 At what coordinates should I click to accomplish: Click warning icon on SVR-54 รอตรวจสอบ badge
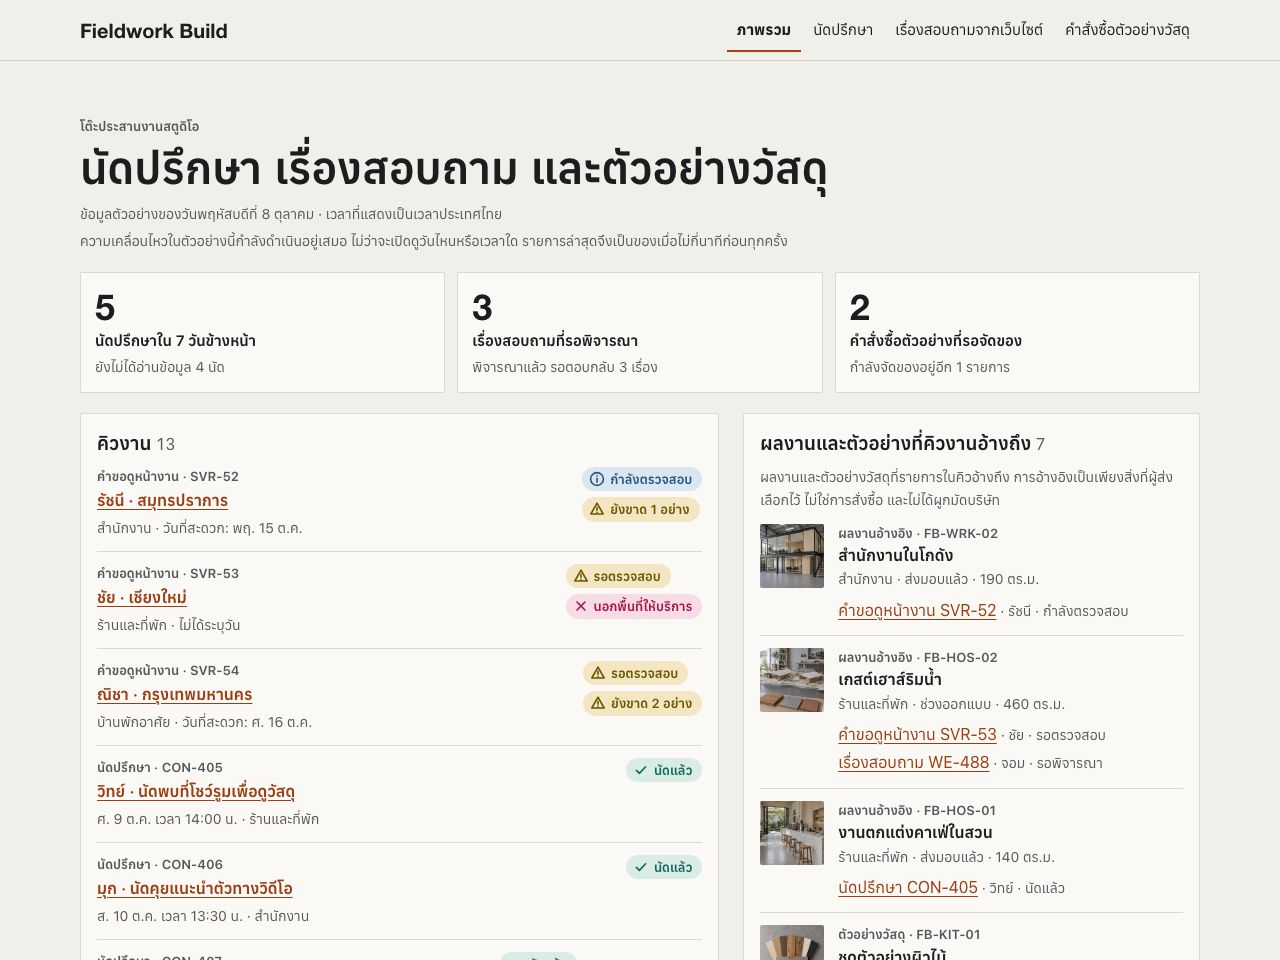[x=598, y=673]
